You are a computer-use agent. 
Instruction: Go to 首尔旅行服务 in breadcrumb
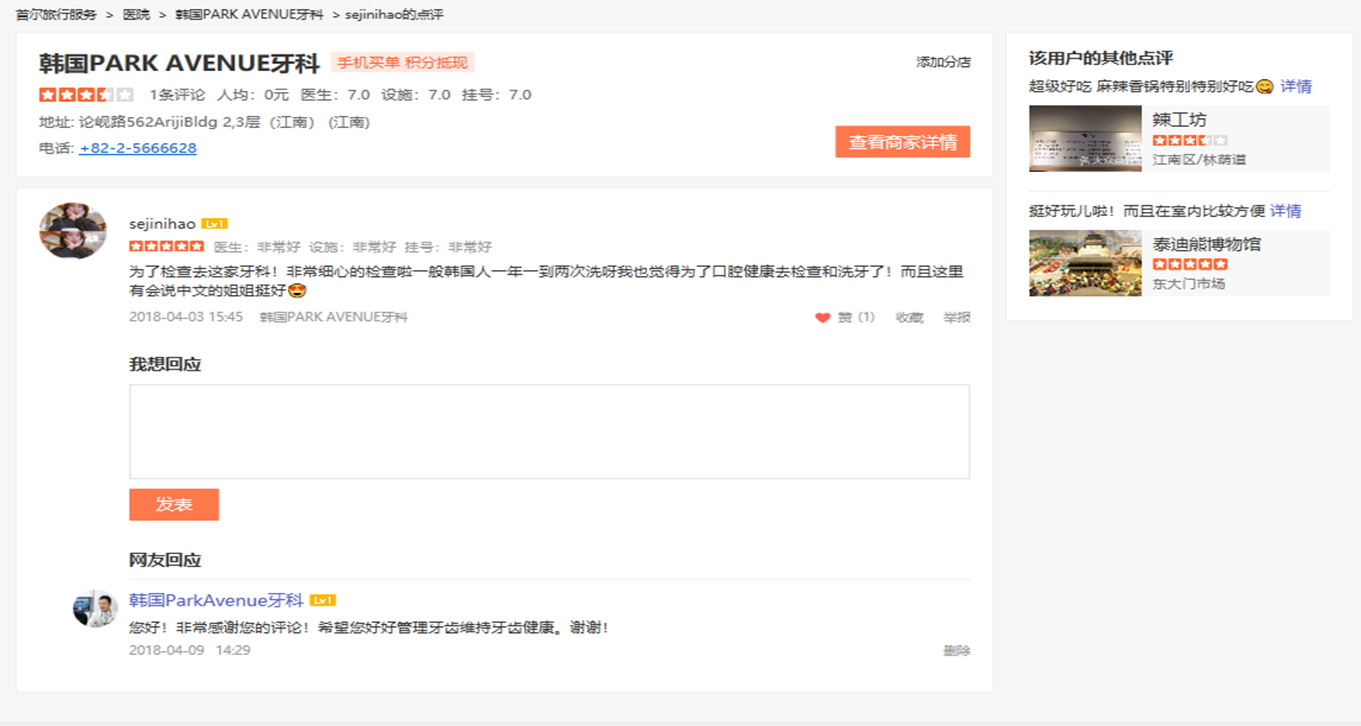pyautogui.click(x=57, y=15)
